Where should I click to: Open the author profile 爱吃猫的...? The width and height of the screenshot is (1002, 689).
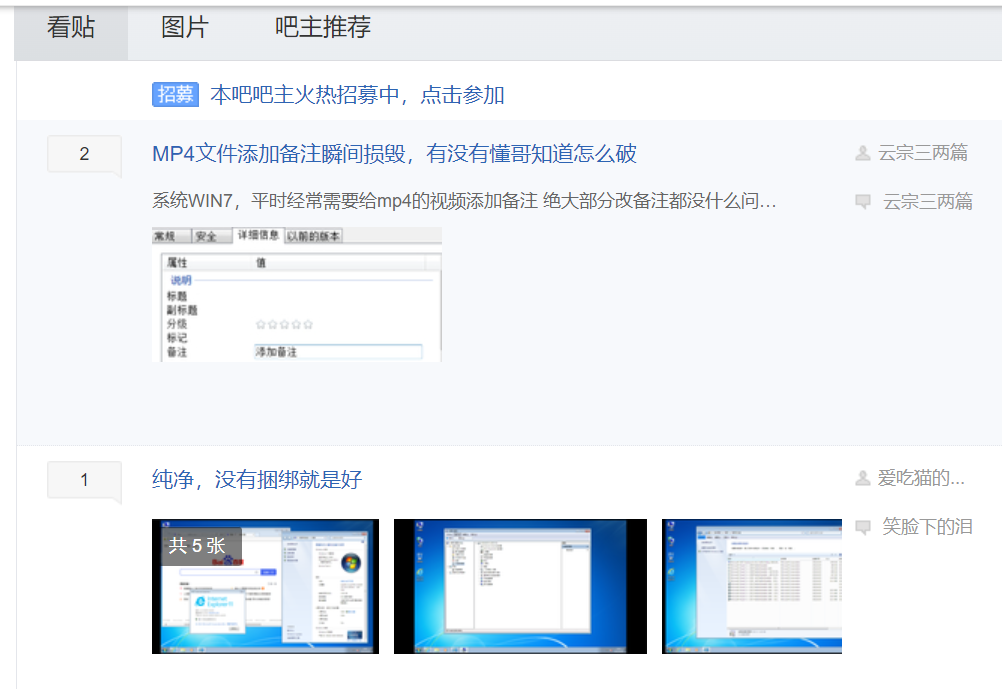pyautogui.click(x=921, y=479)
